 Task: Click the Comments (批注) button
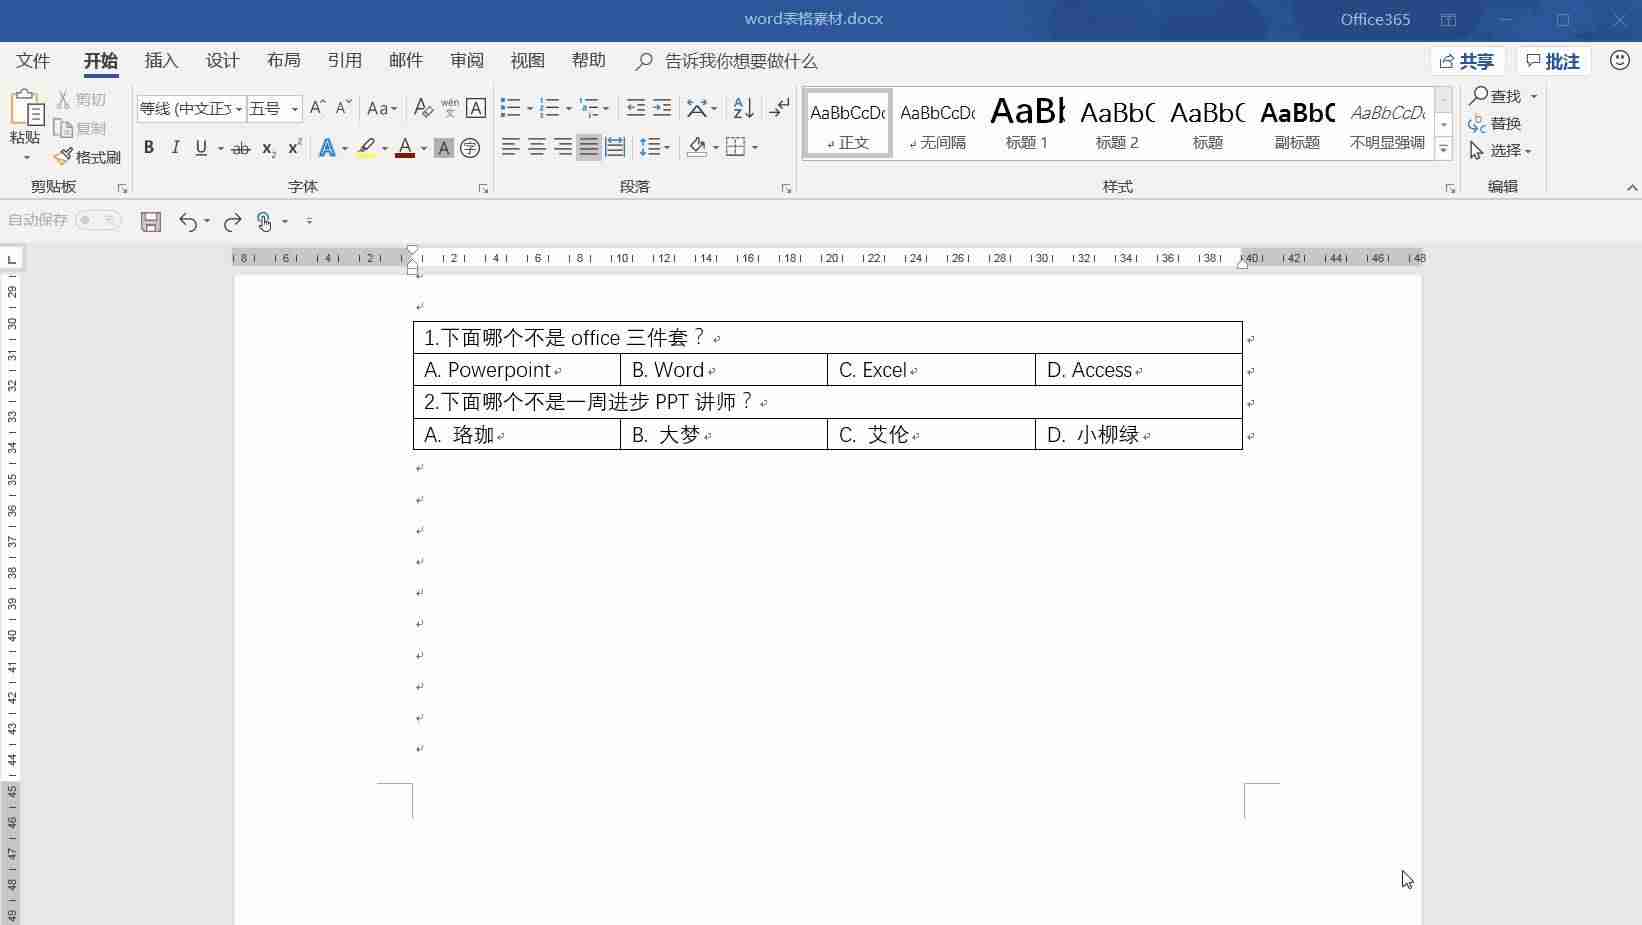click(1553, 61)
